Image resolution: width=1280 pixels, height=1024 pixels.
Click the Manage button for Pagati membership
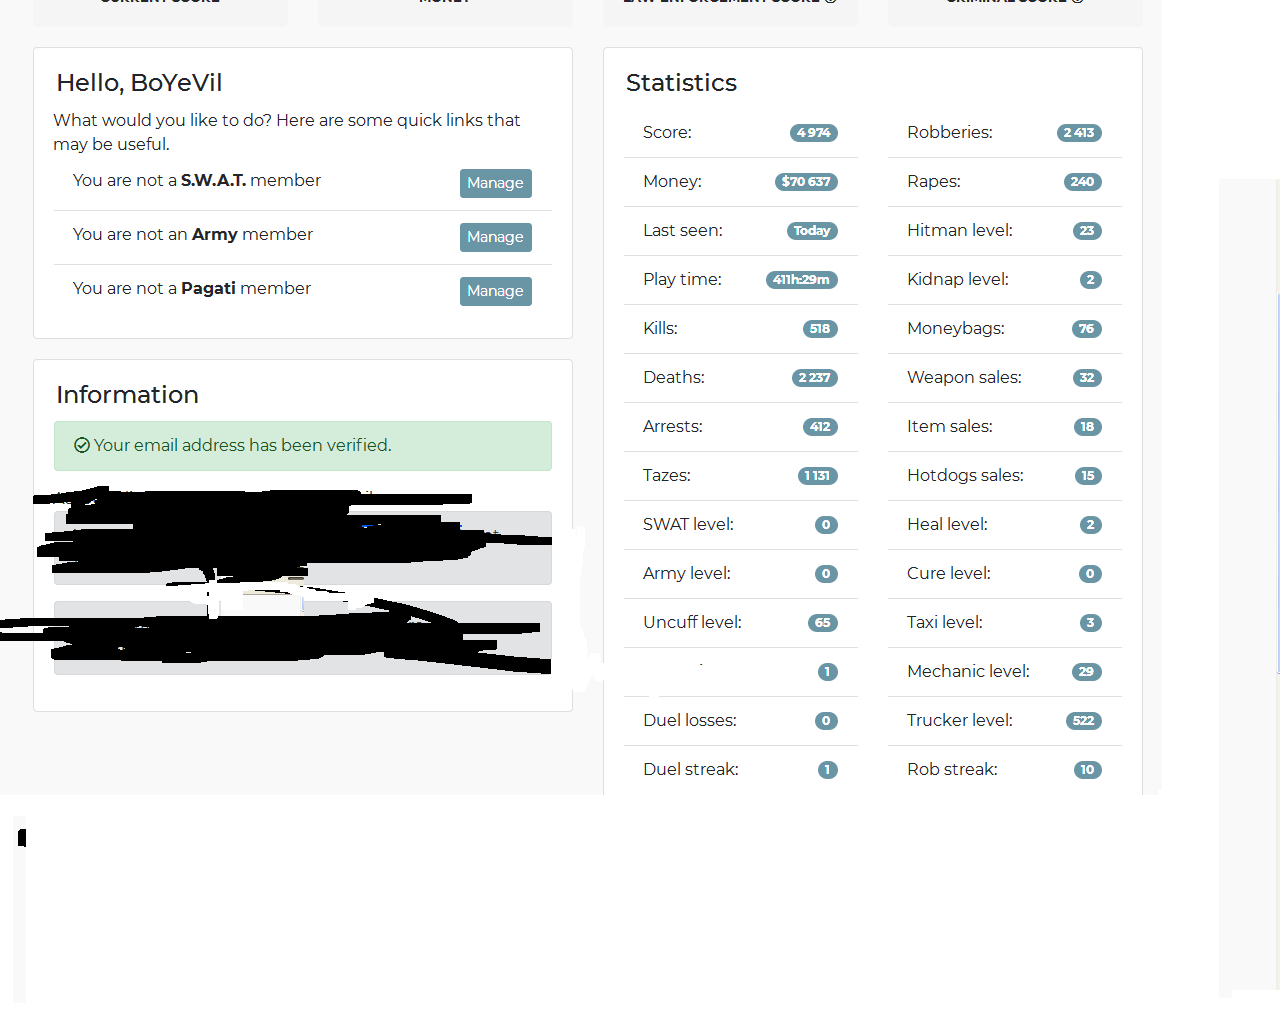(x=495, y=291)
